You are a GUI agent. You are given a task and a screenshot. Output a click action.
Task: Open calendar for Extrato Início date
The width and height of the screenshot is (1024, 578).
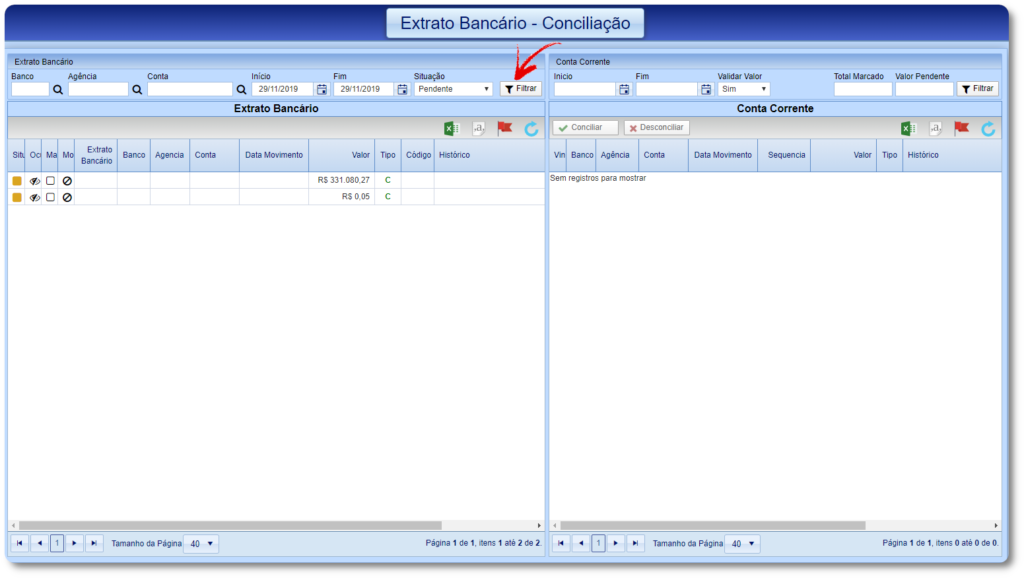click(x=321, y=89)
